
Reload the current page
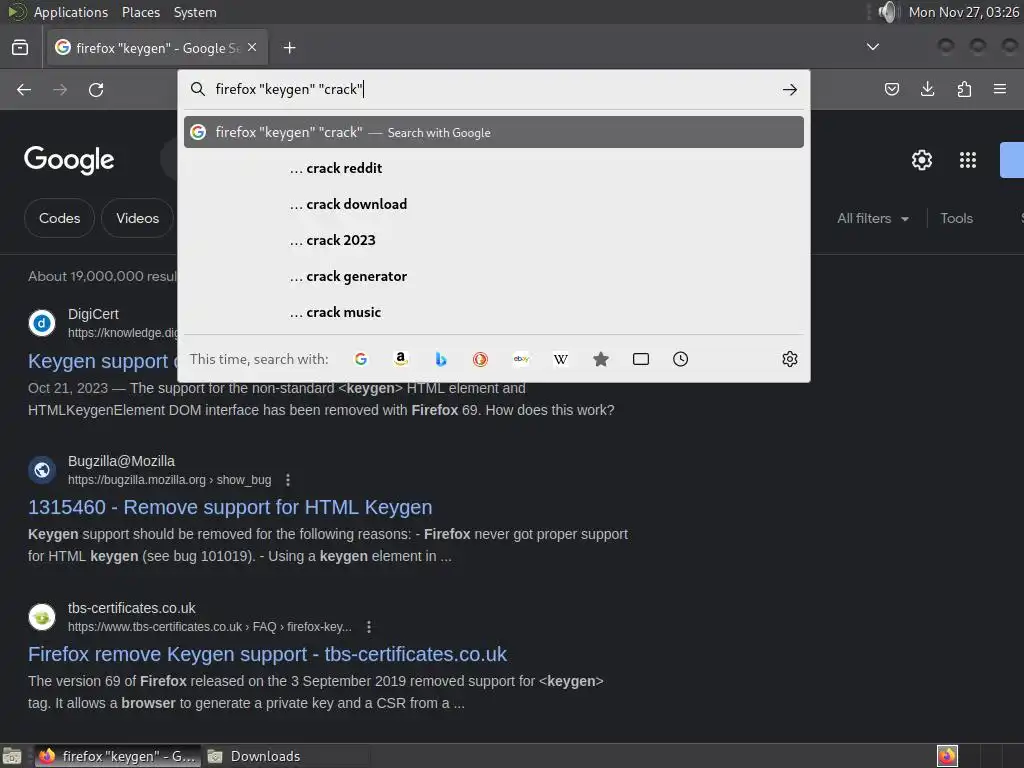click(x=96, y=89)
